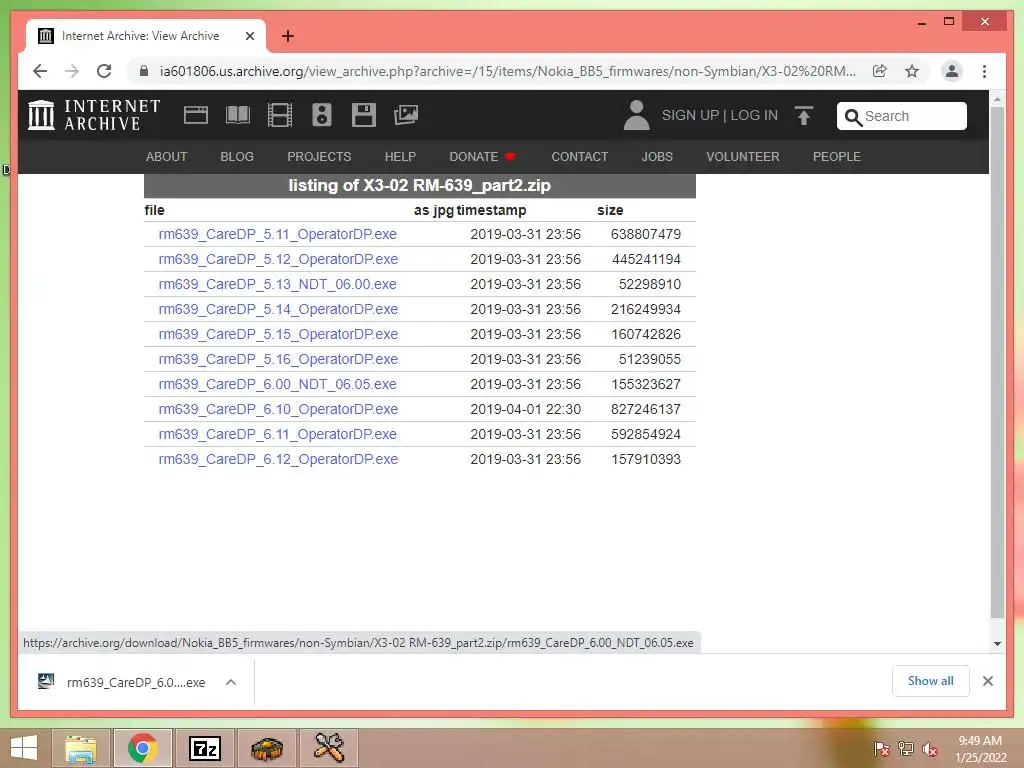The width and height of the screenshot is (1024, 768).
Task: Download rm639_CareDP_5.14_OperatorDP.exe
Action: click(x=278, y=309)
